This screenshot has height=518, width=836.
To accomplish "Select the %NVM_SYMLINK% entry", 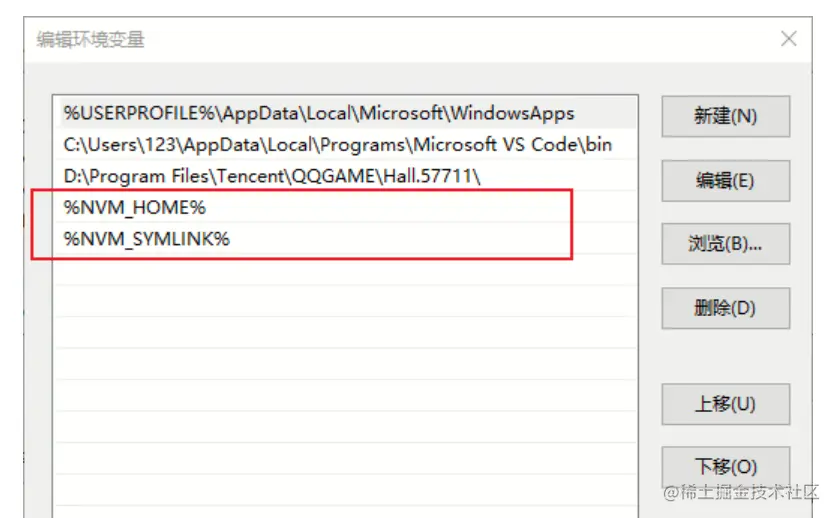I will point(147,239).
